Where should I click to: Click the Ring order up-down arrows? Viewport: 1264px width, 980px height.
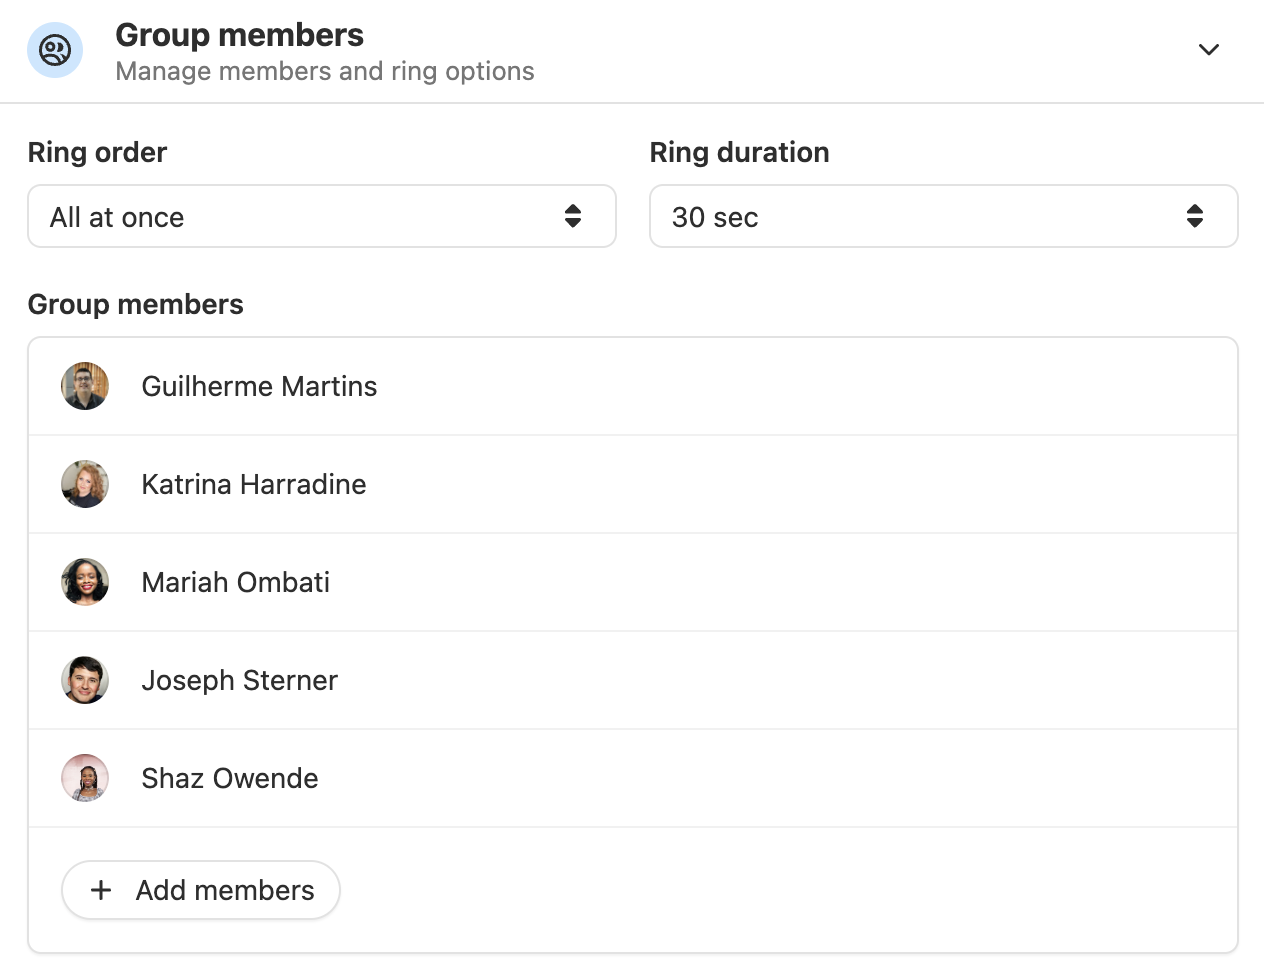[573, 216]
